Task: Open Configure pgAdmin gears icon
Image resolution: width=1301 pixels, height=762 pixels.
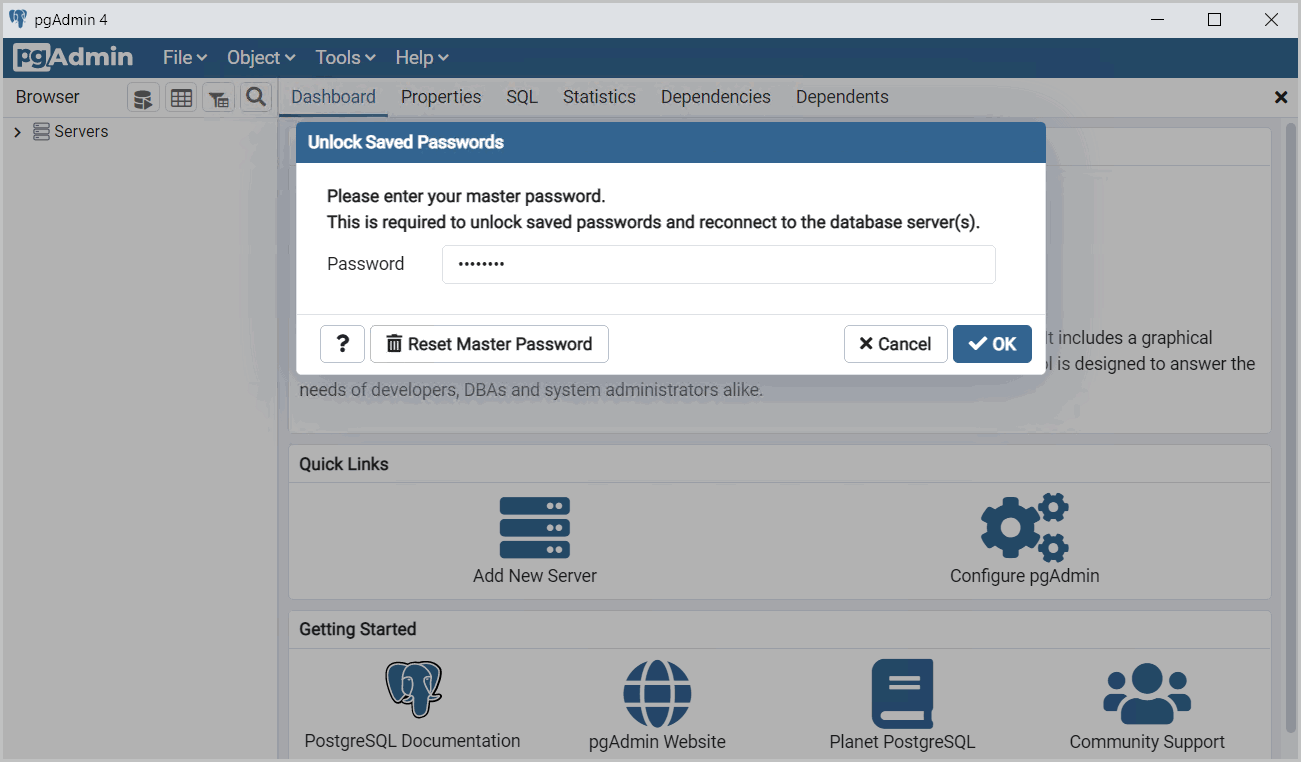Action: [1024, 527]
